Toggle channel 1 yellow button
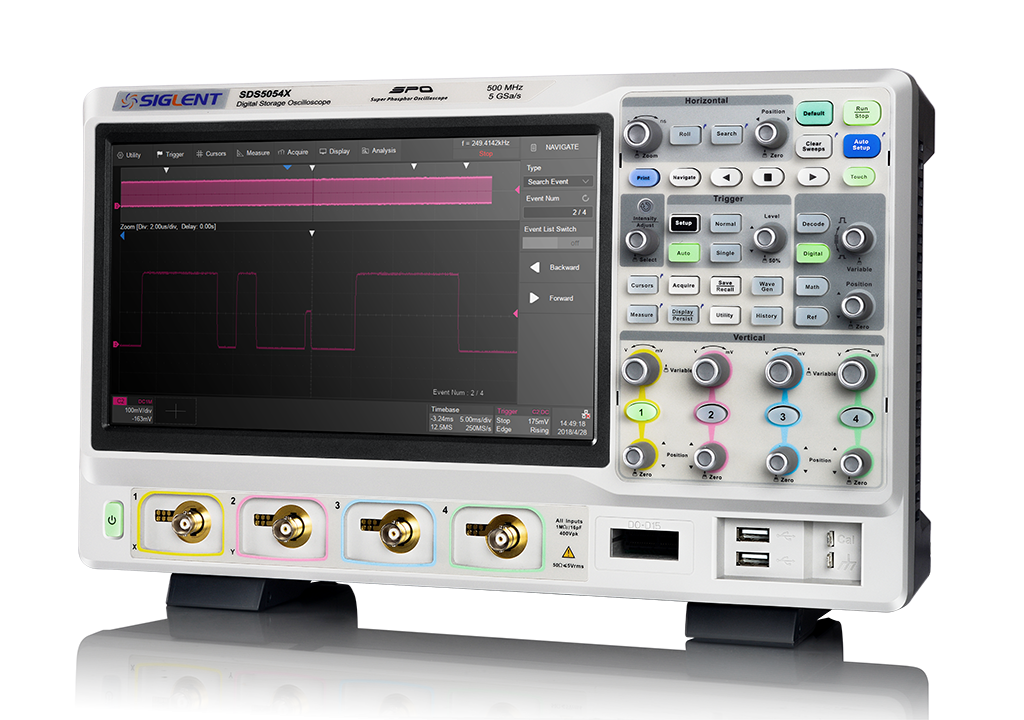Viewport: 1024px width, 720px height. (641, 412)
